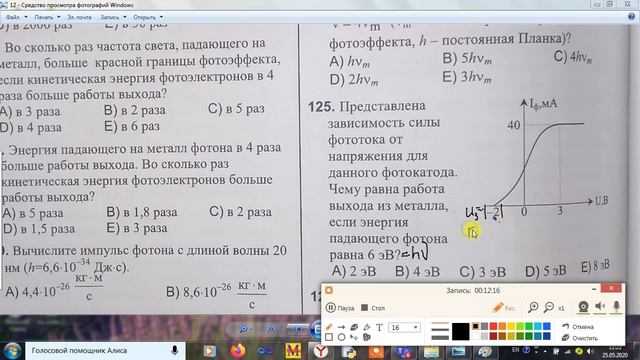The height and width of the screenshot is (360, 640).
Task: Click the large black current color box
Action: point(460,331)
